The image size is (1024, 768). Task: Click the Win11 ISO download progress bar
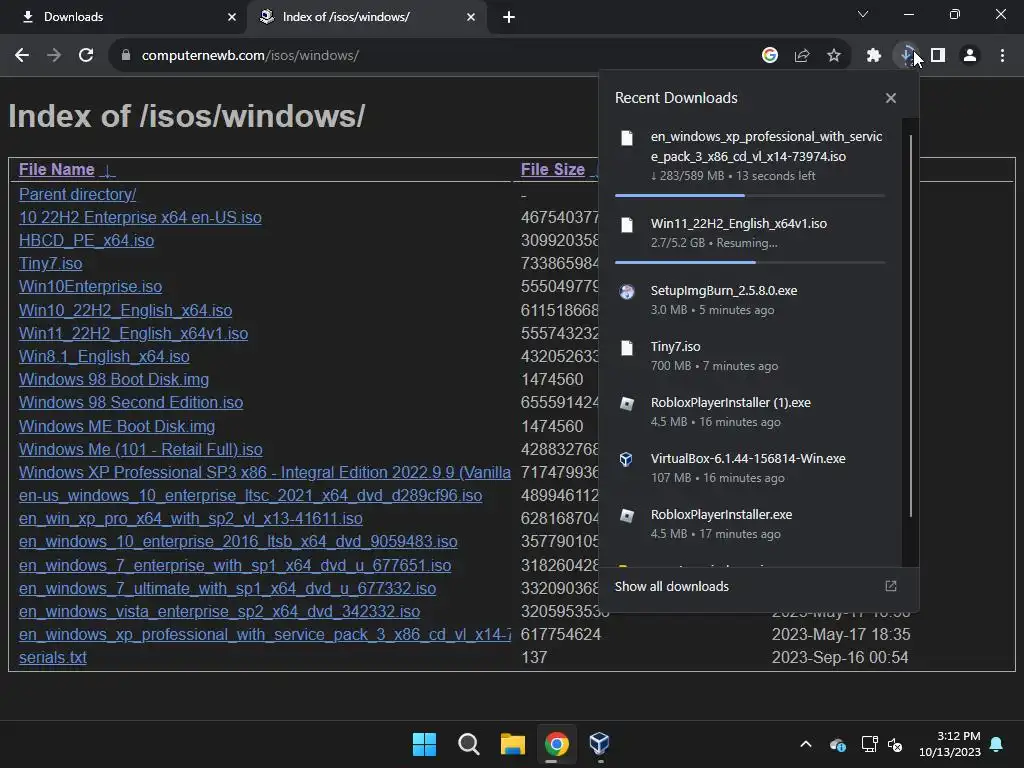tap(750, 263)
